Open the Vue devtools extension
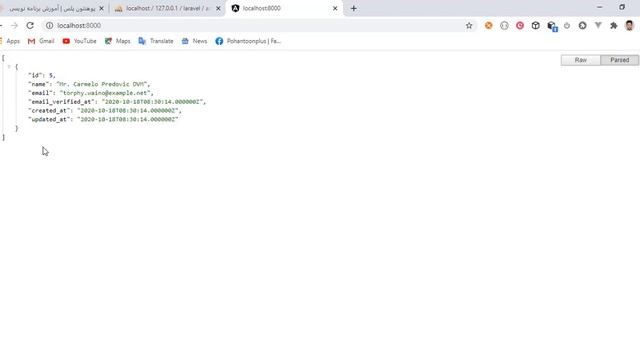 click(598, 25)
